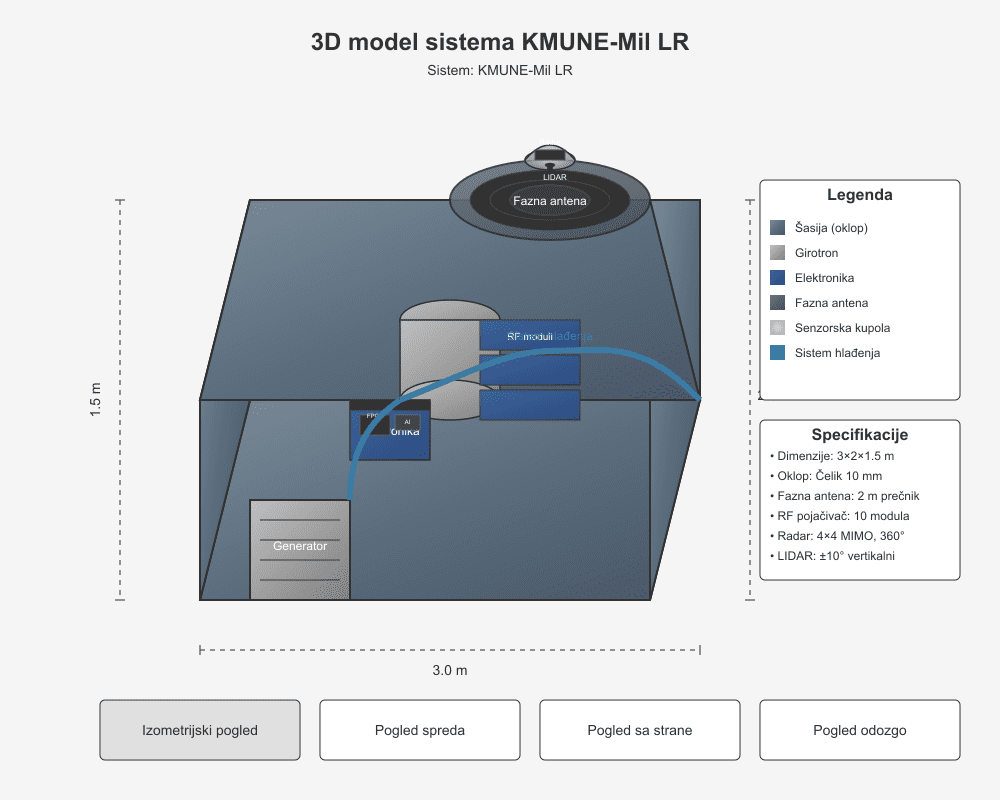Click the Šasija (oklop) legend swatch

(778, 228)
